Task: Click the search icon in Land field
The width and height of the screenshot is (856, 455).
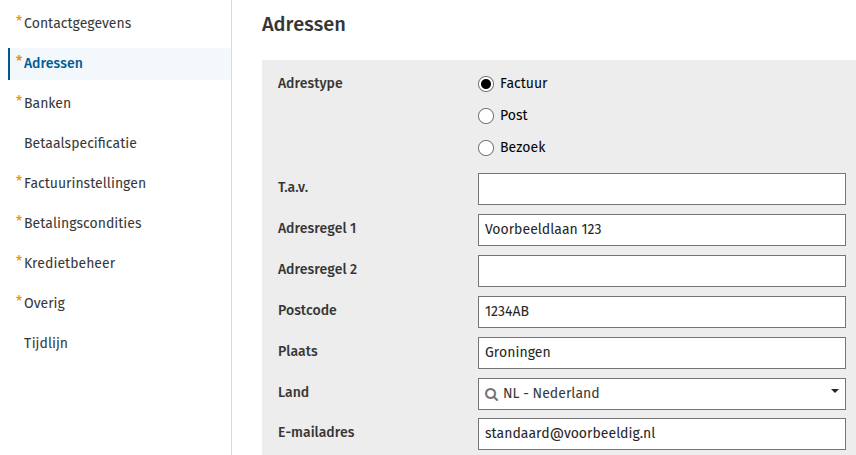Action: pos(491,394)
